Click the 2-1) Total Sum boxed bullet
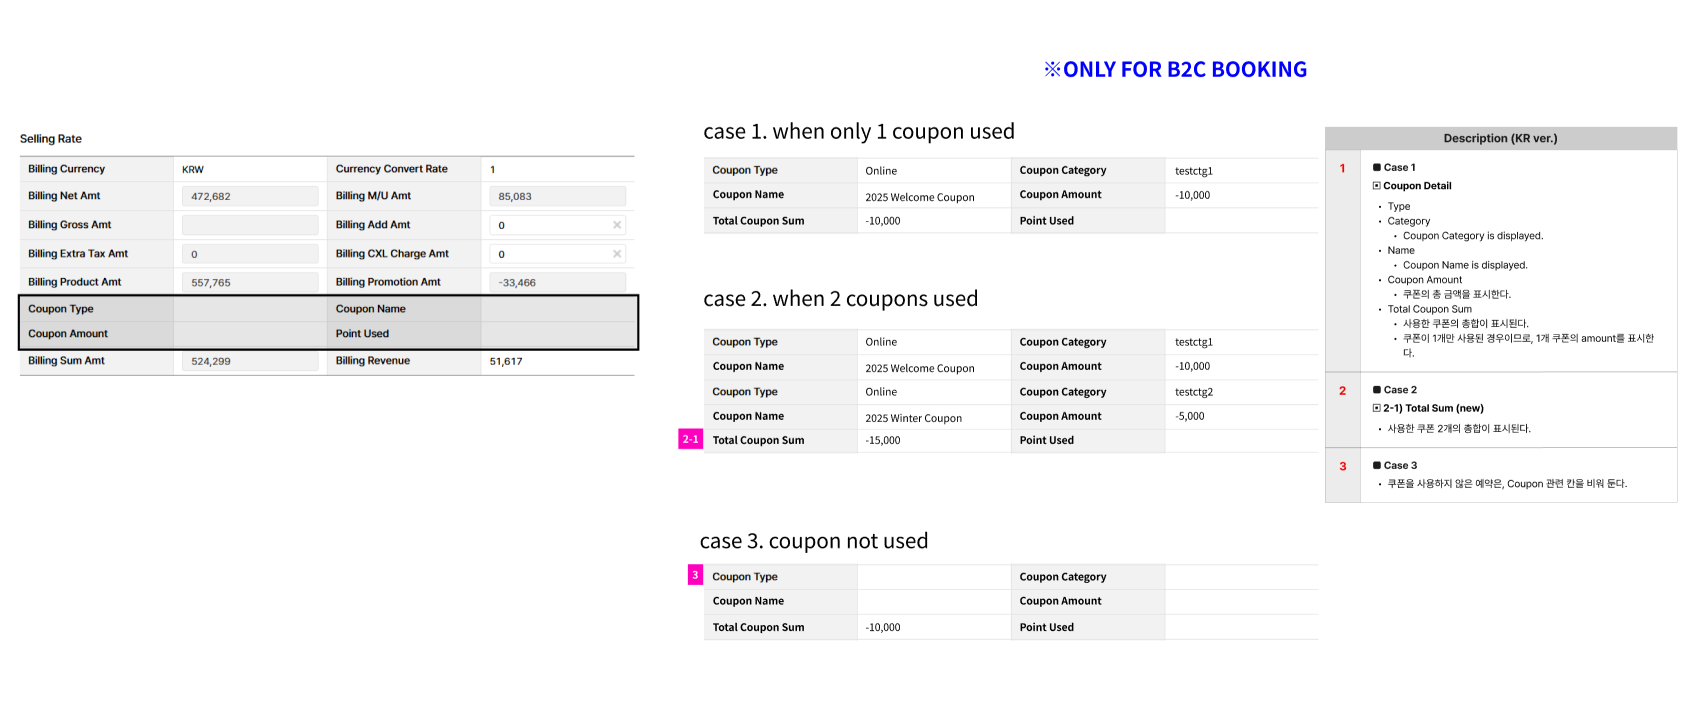 [x=1377, y=408]
